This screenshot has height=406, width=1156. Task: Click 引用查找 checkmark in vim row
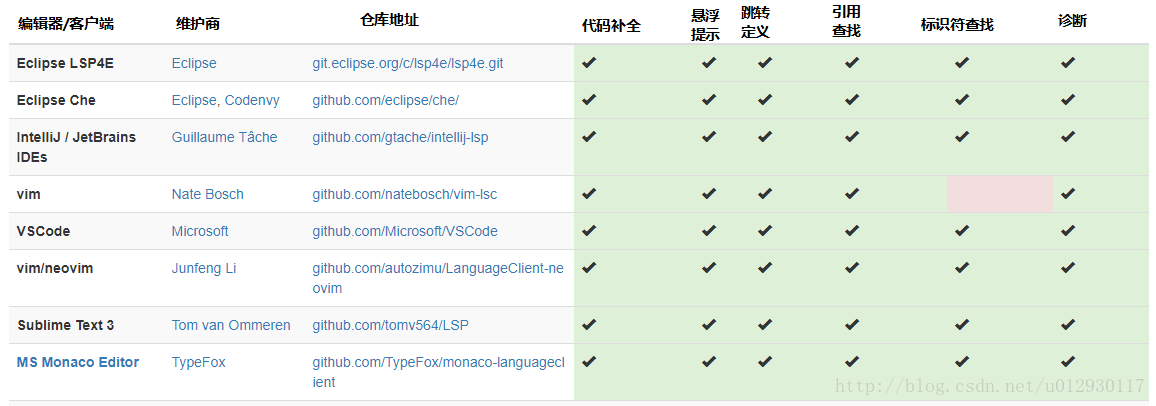[x=852, y=194]
